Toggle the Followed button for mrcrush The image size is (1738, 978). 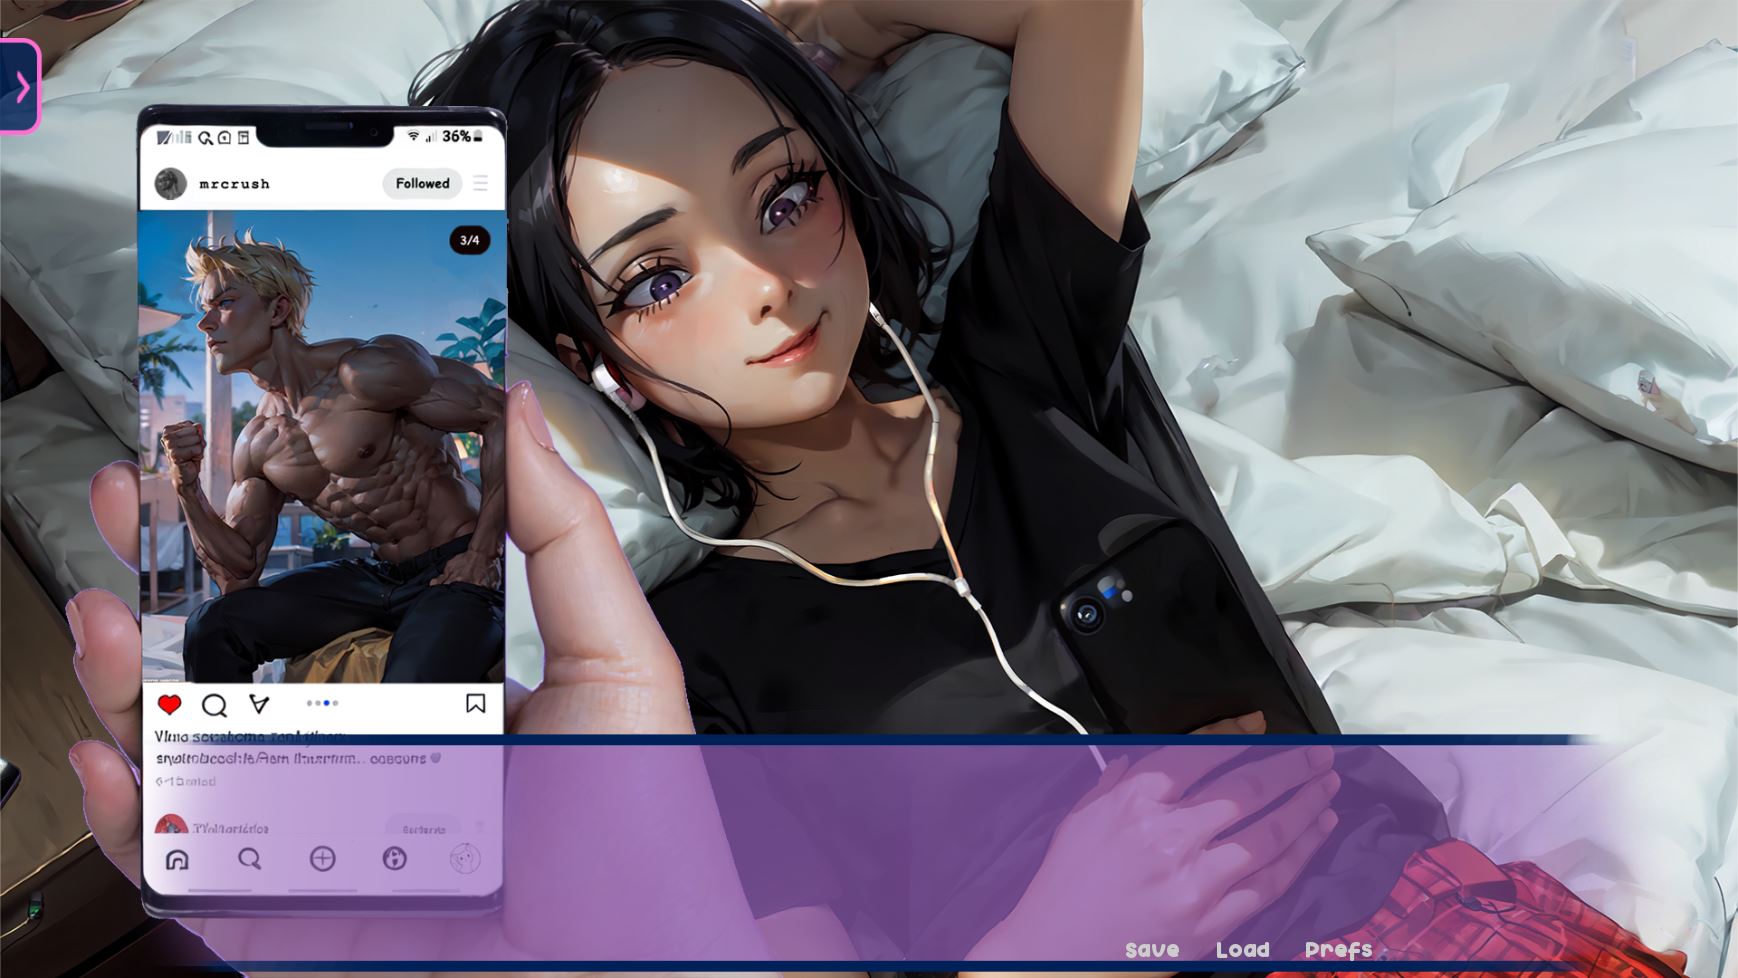point(422,184)
